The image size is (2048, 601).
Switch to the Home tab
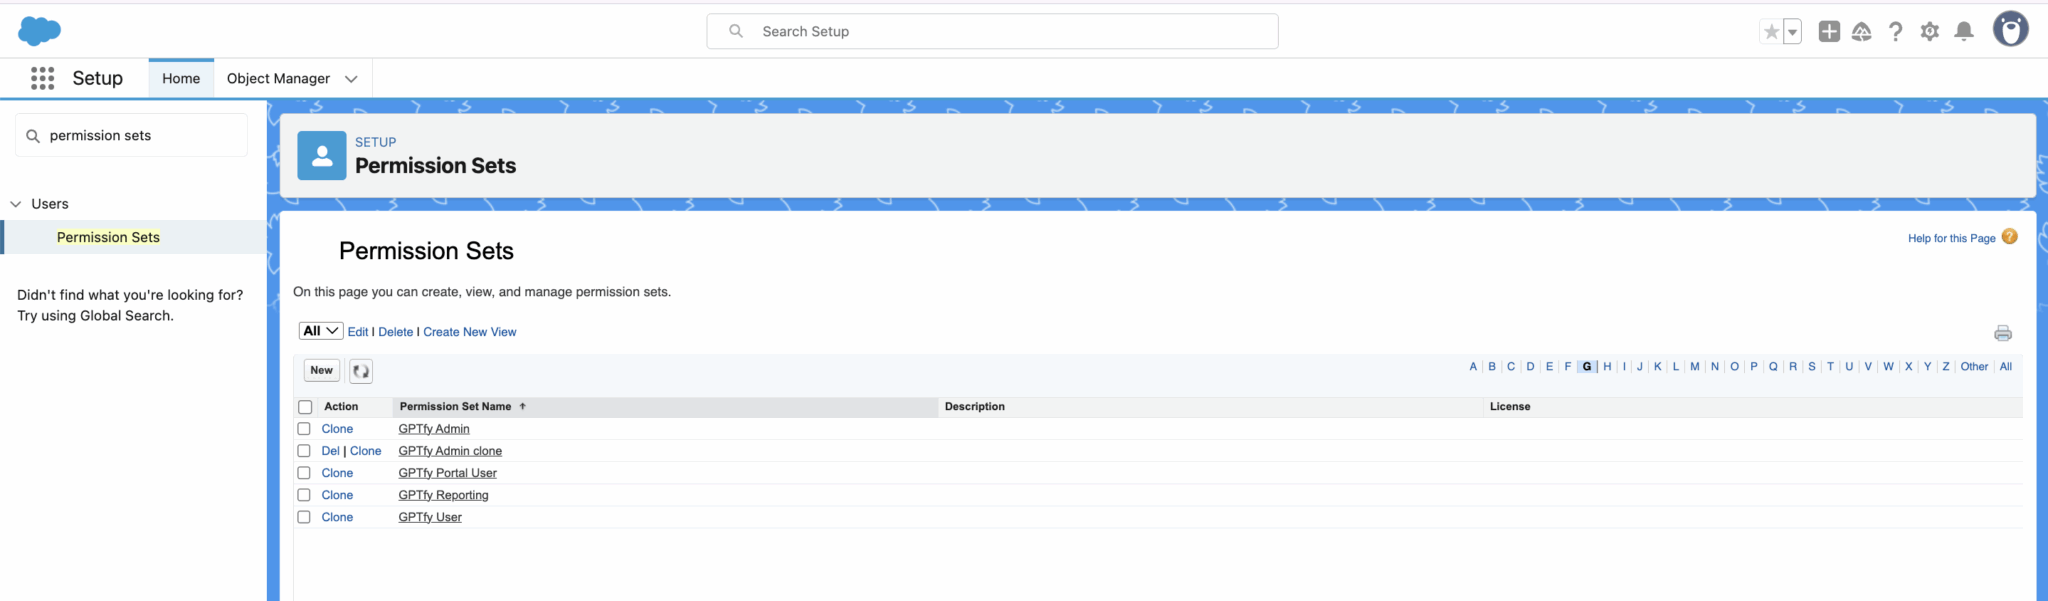point(181,78)
